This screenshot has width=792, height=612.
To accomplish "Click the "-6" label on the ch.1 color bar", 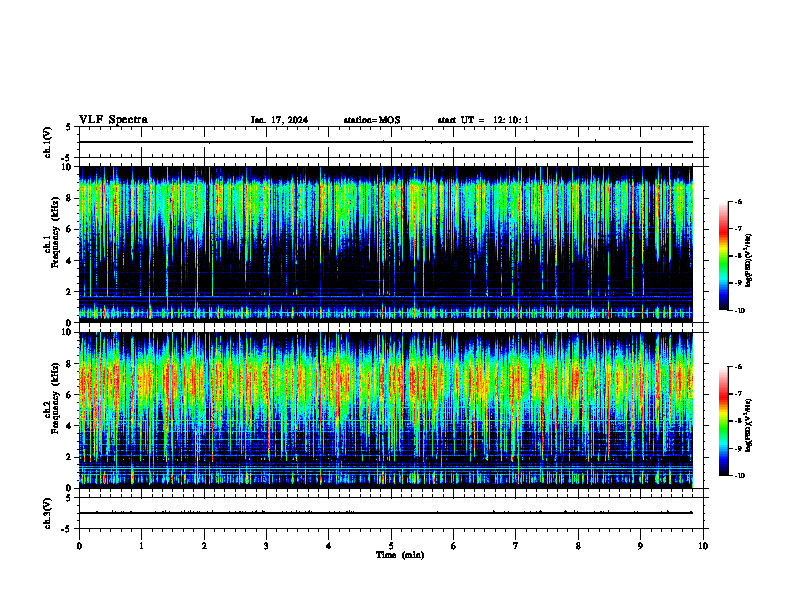I will (x=738, y=201).
